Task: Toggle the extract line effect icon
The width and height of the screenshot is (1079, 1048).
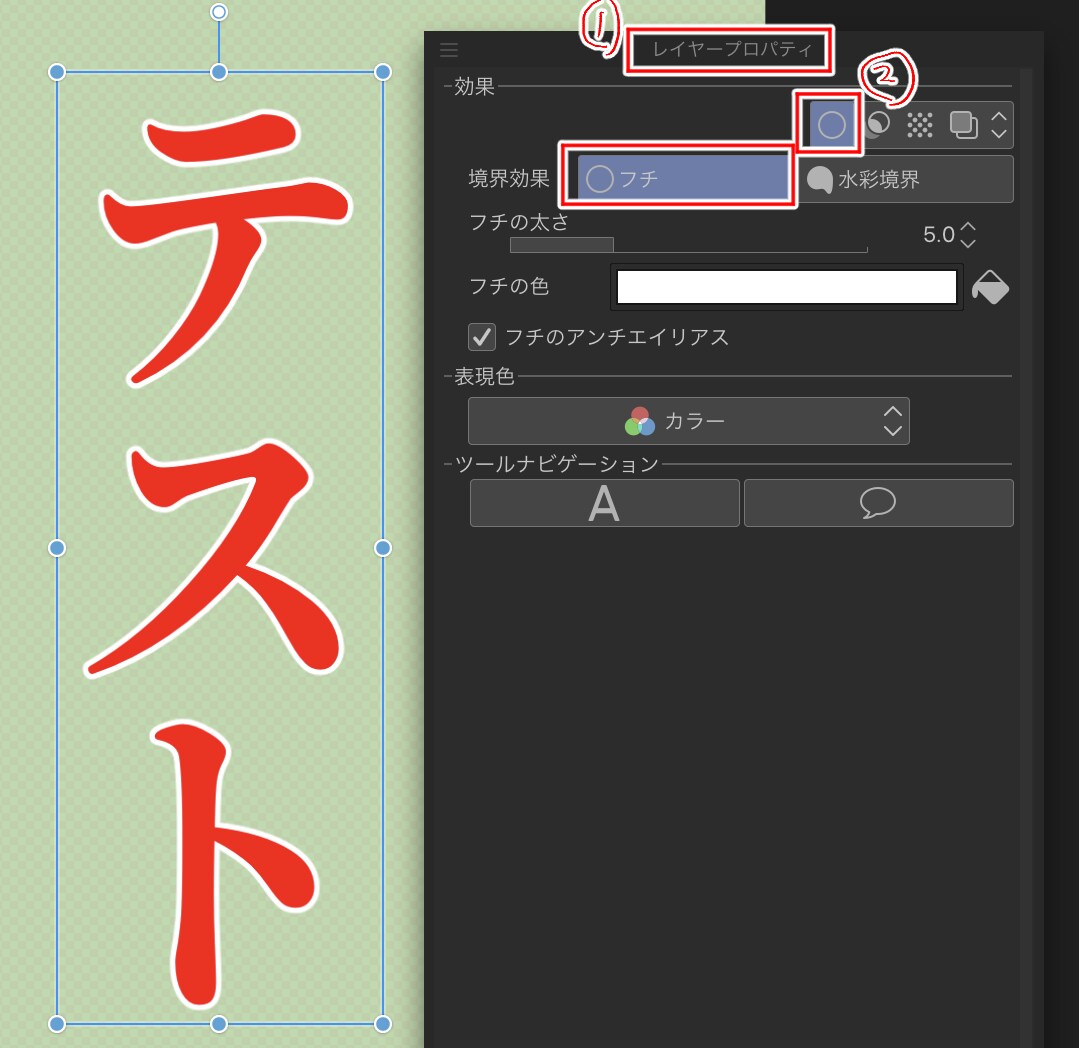Action: coord(877,125)
